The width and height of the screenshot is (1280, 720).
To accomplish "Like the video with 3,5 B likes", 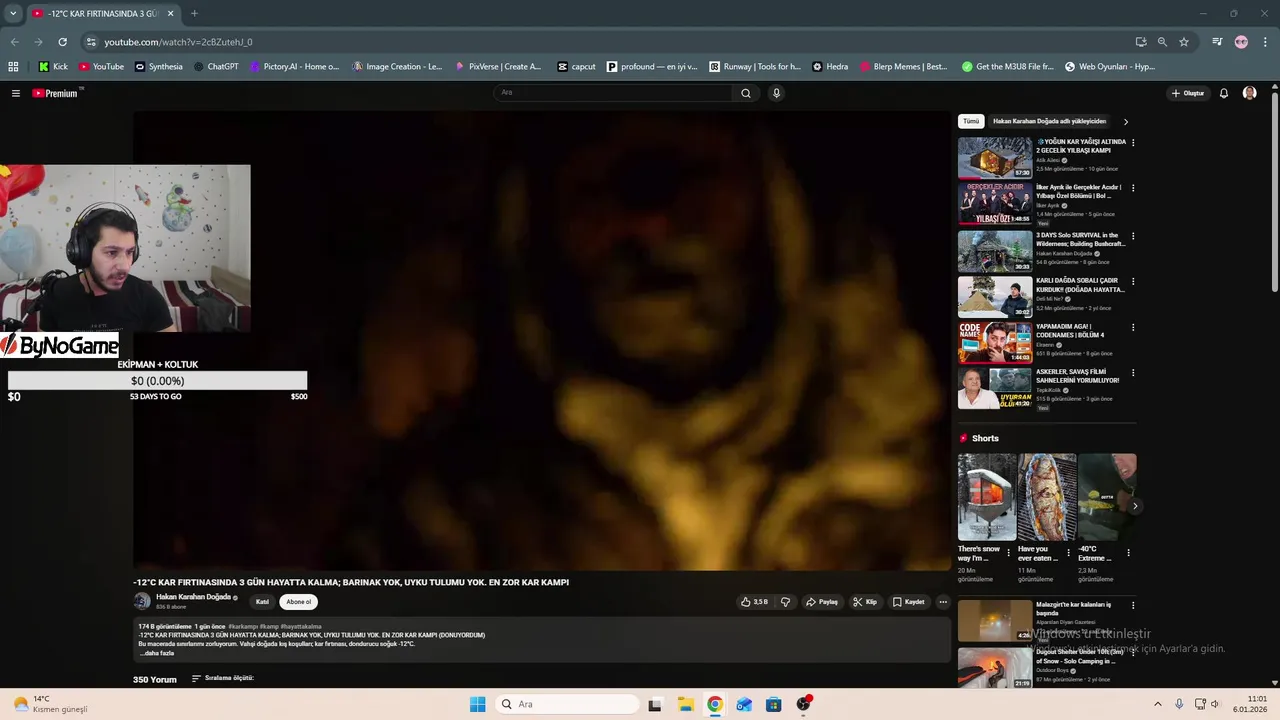I will 754,602.
